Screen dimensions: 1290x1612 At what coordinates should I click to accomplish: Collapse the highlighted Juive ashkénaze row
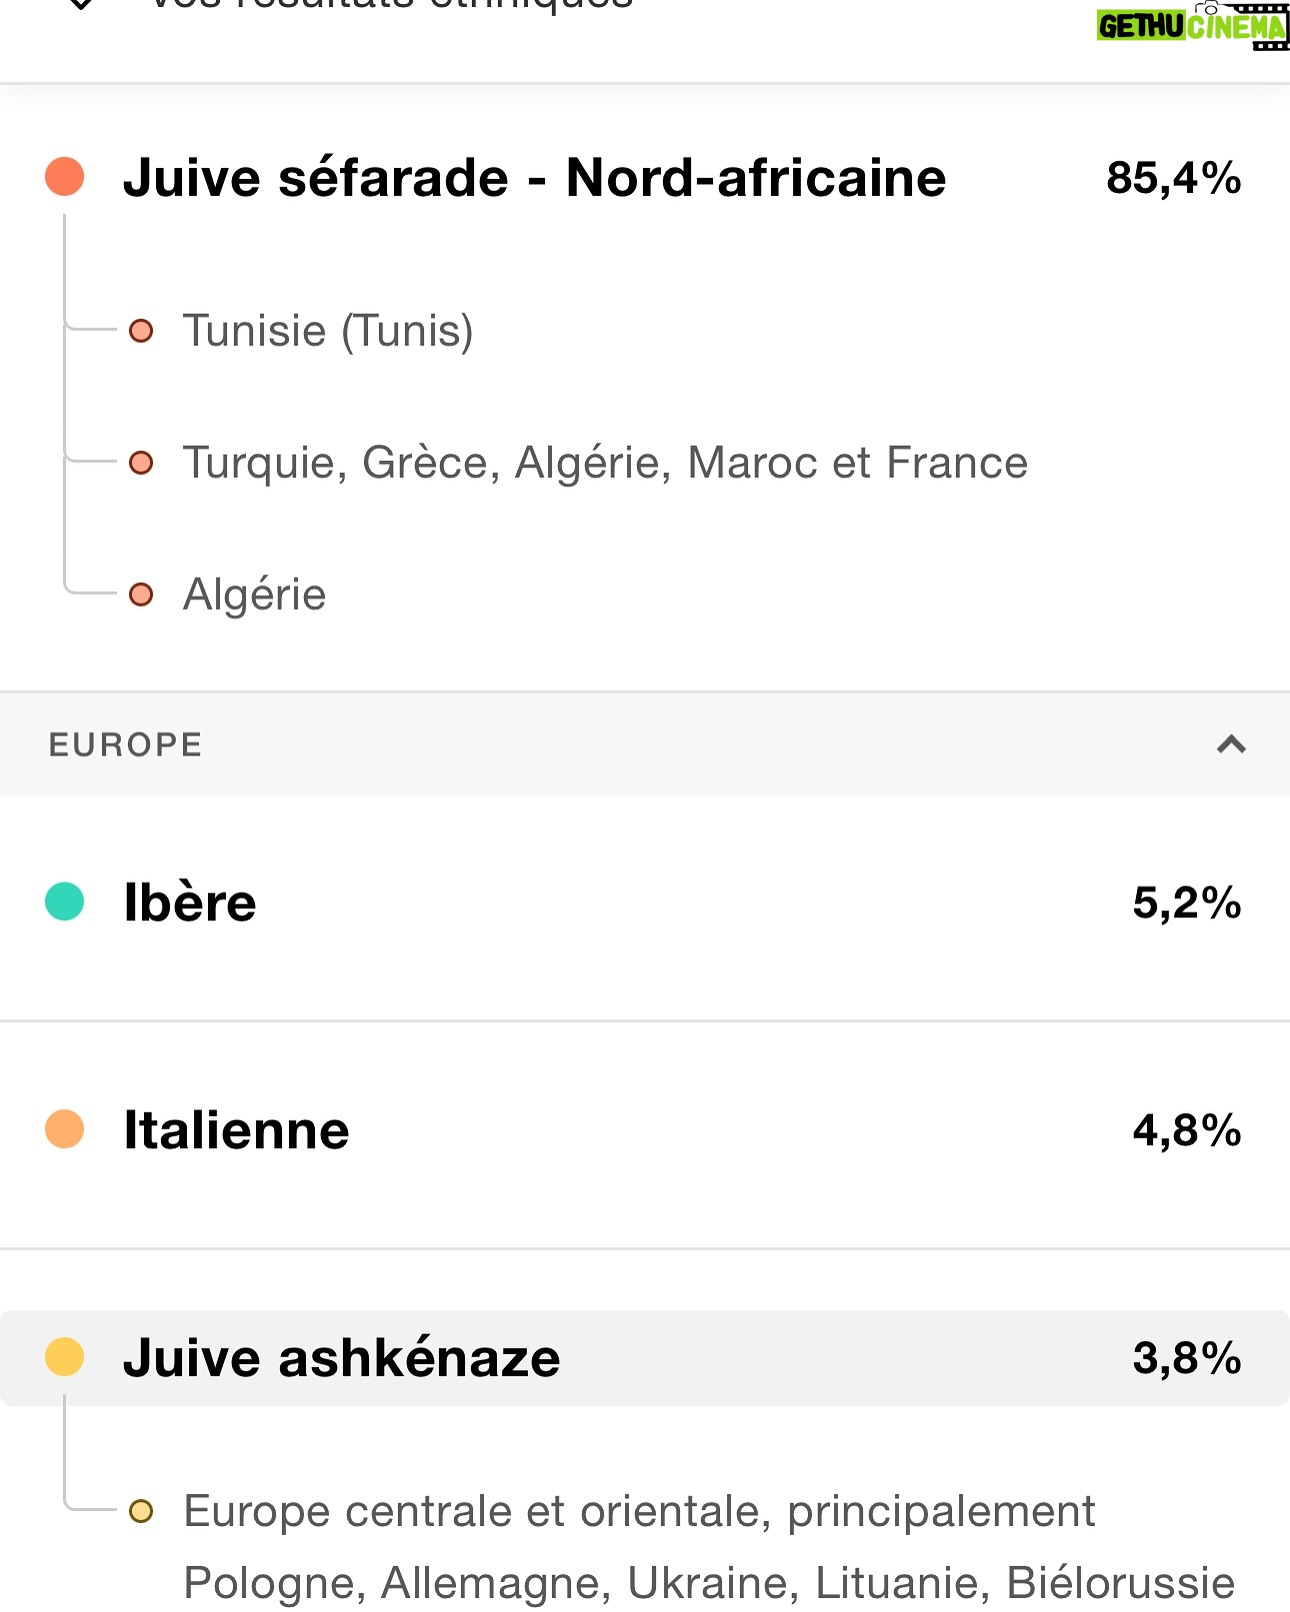[x=645, y=1358]
